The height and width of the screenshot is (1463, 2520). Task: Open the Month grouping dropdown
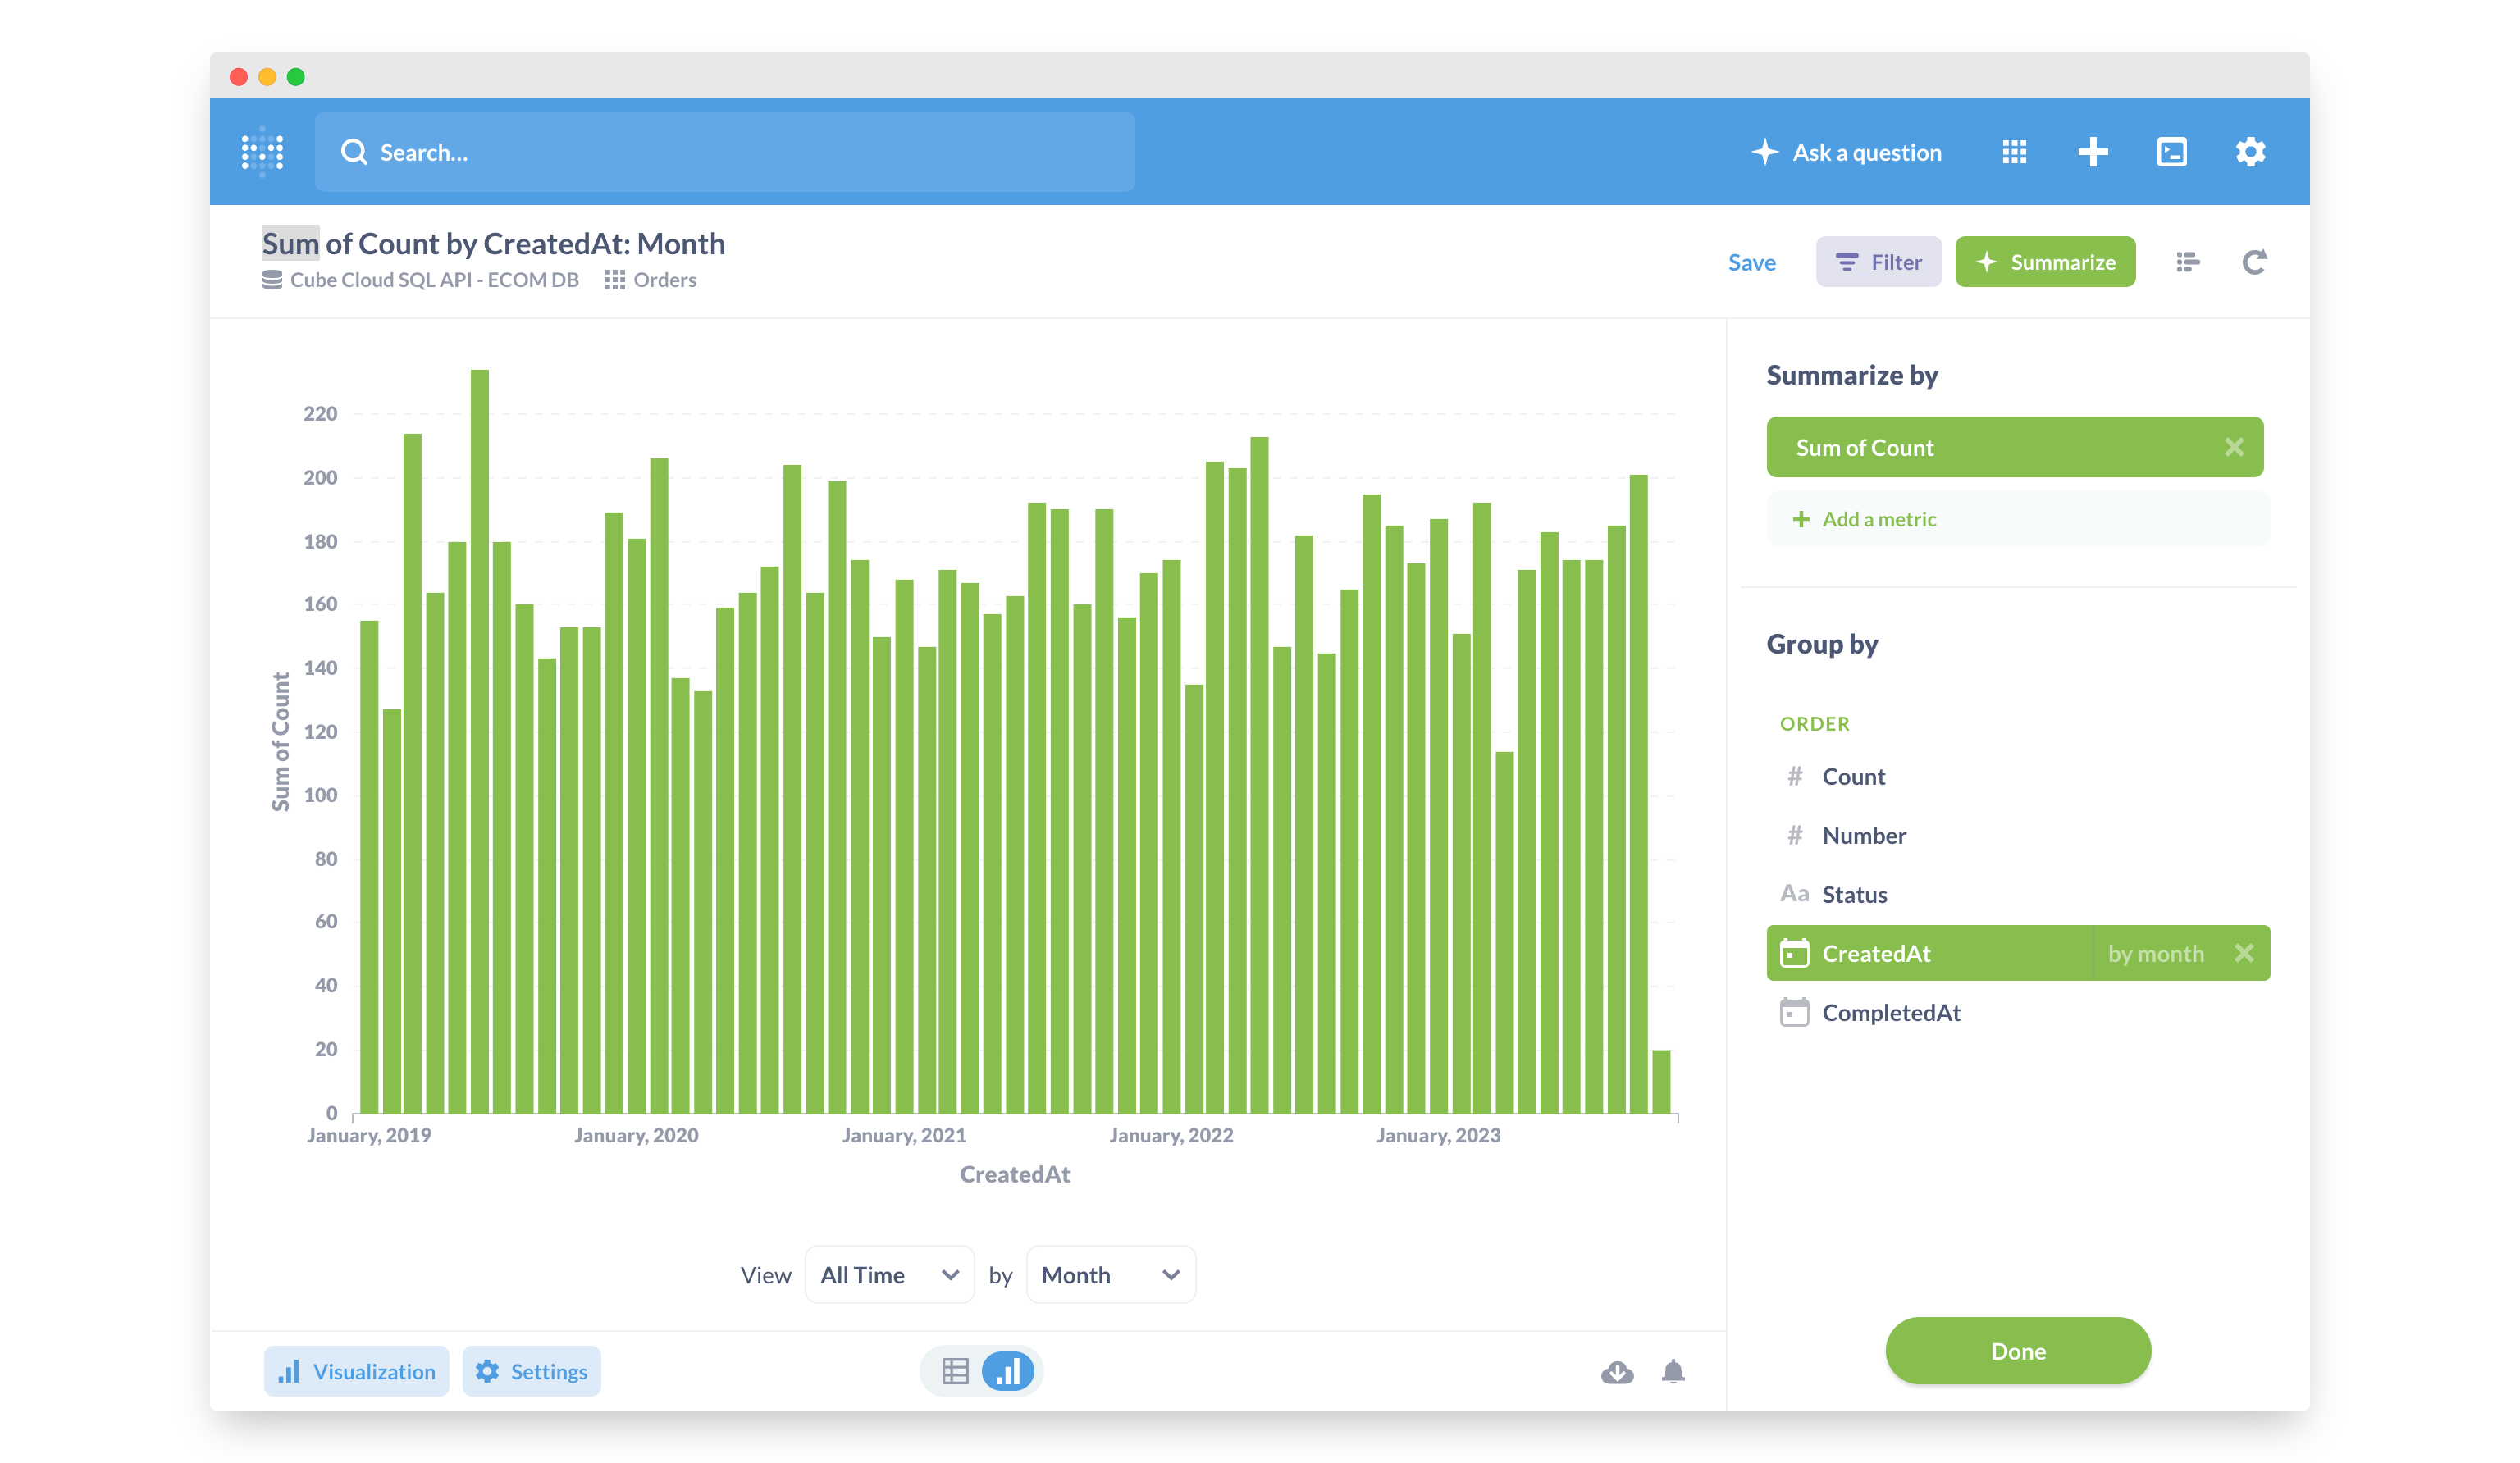point(1110,1275)
